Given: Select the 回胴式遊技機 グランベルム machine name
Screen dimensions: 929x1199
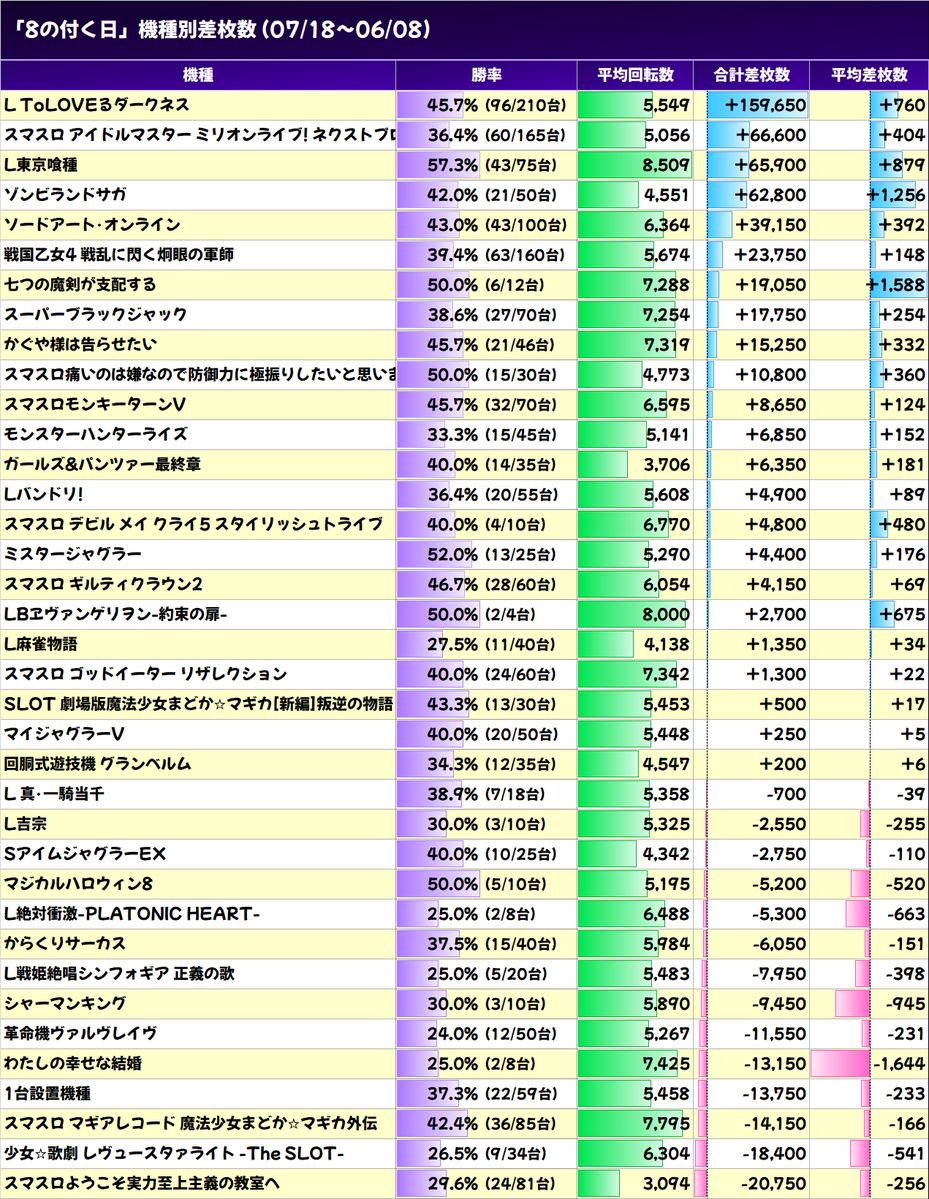Looking at the screenshot, I should pos(98,764).
